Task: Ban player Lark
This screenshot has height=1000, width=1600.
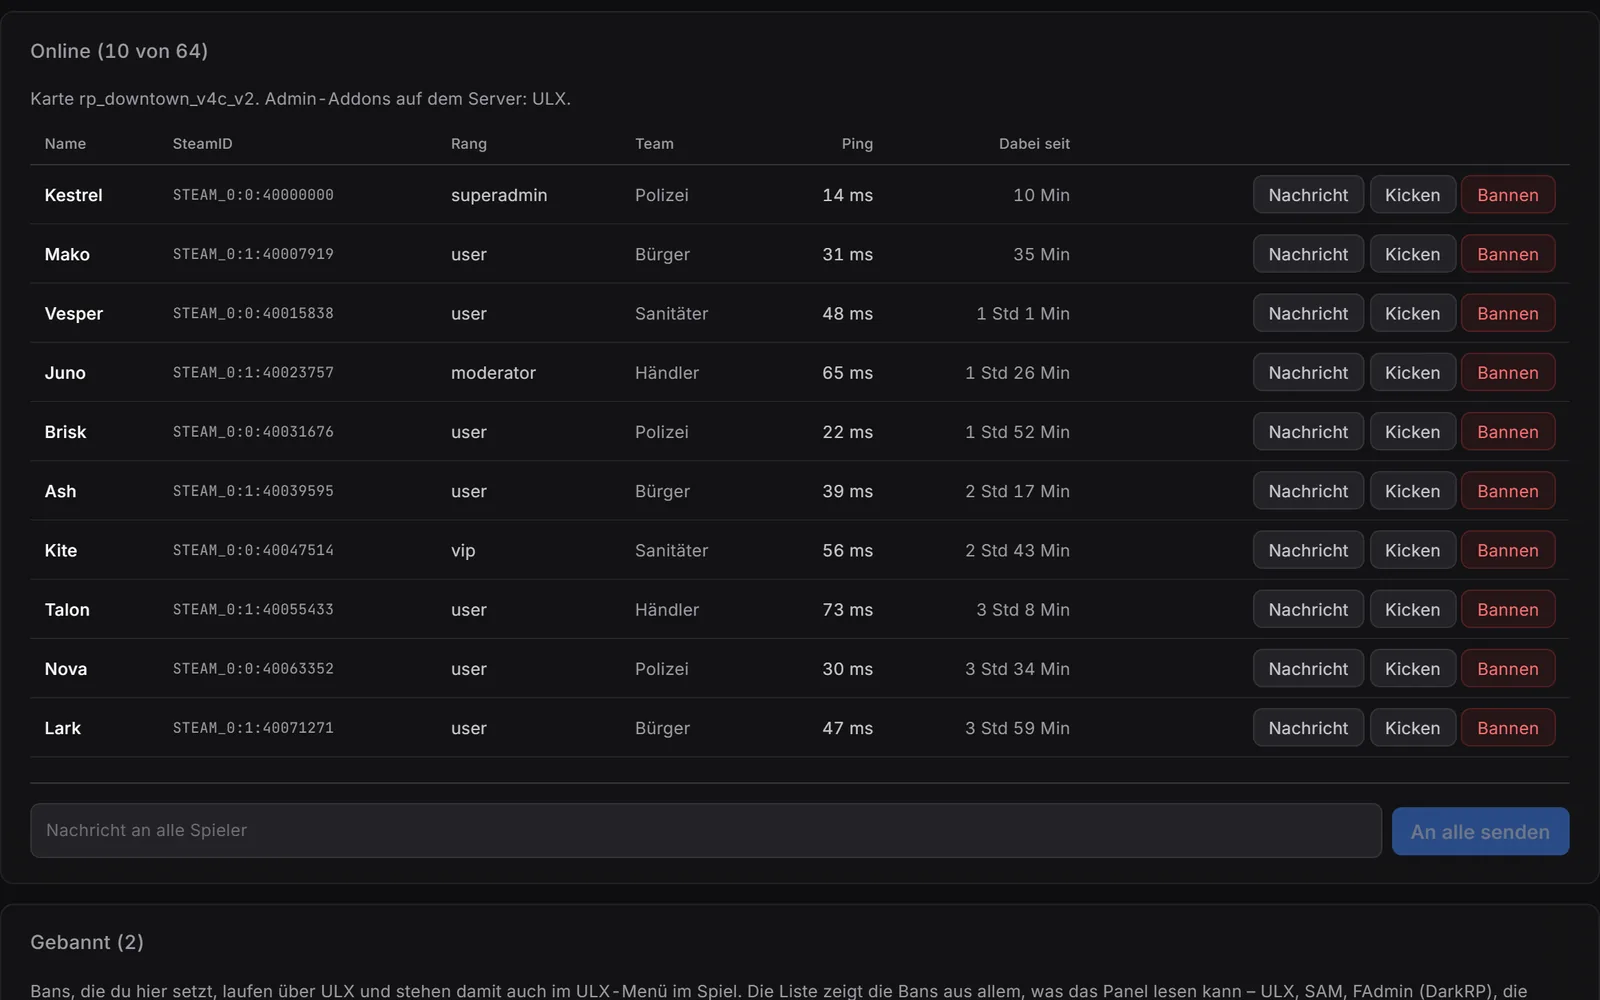Action: [1508, 728]
